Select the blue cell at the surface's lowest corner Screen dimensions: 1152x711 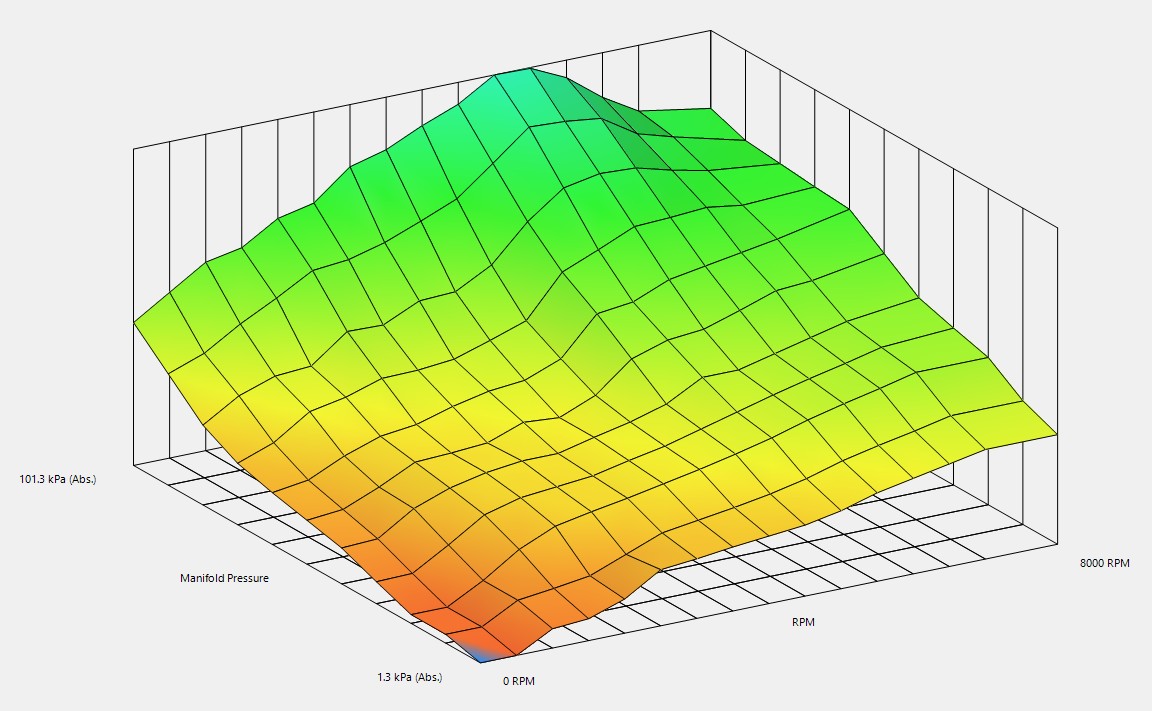tap(481, 653)
